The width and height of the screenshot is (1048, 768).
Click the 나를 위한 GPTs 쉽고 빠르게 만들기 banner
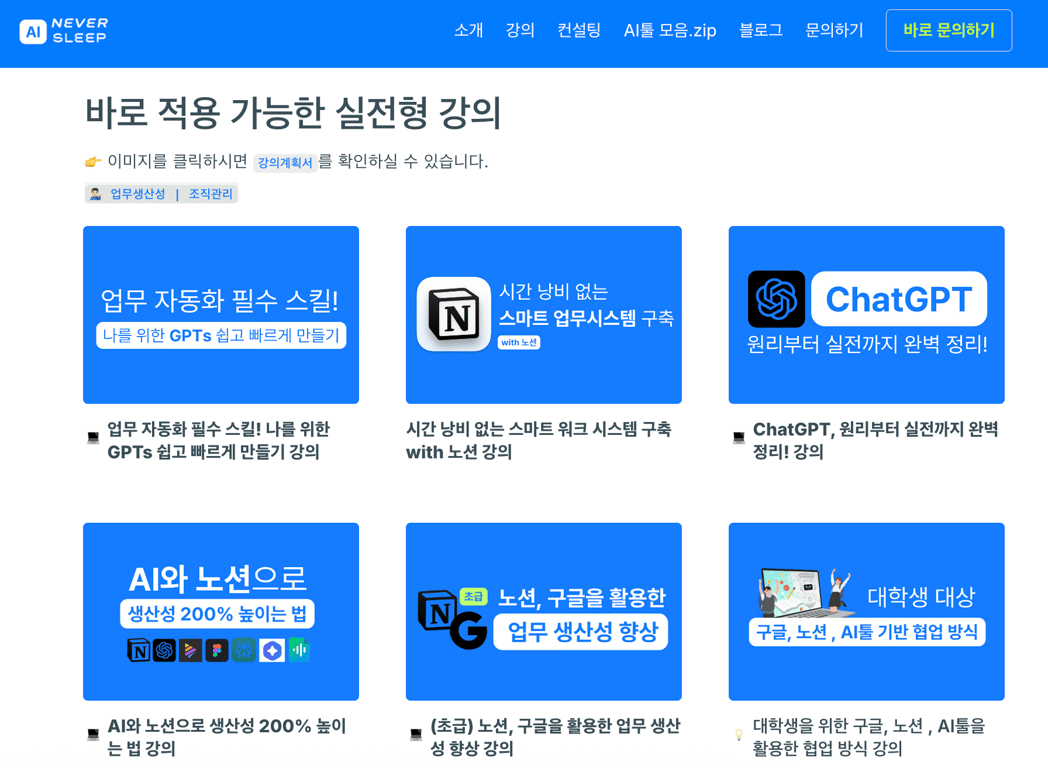click(221, 335)
